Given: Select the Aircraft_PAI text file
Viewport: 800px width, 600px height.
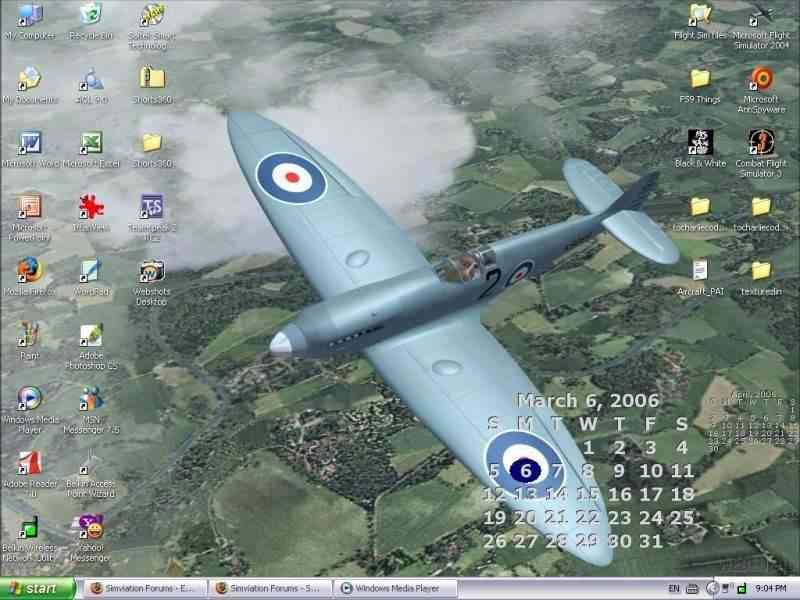Looking at the screenshot, I should 700,270.
